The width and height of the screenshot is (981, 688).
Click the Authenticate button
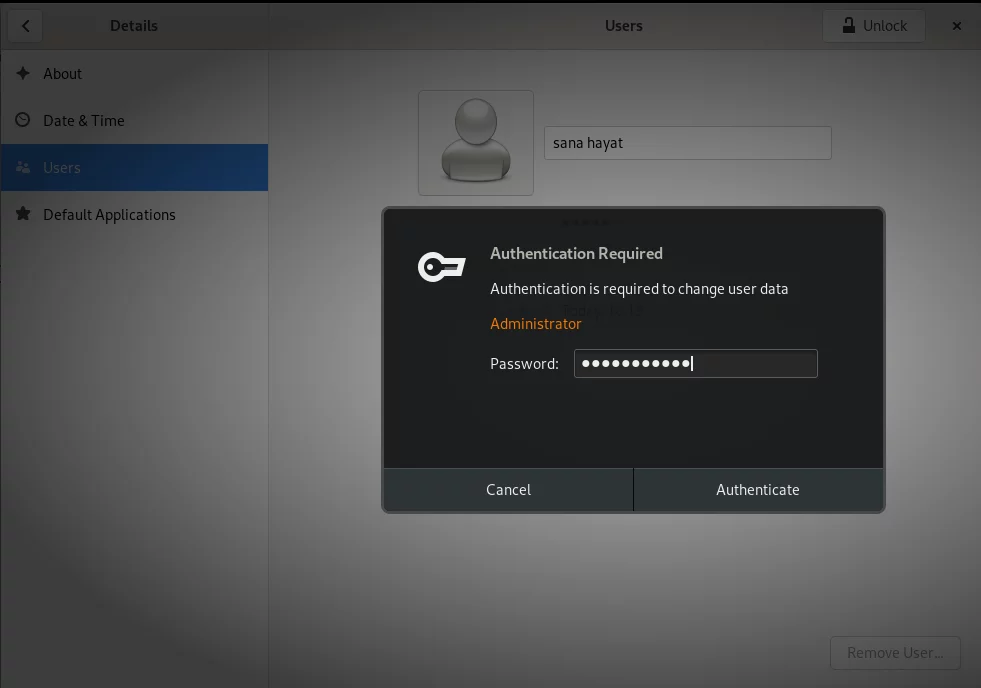coord(758,490)
